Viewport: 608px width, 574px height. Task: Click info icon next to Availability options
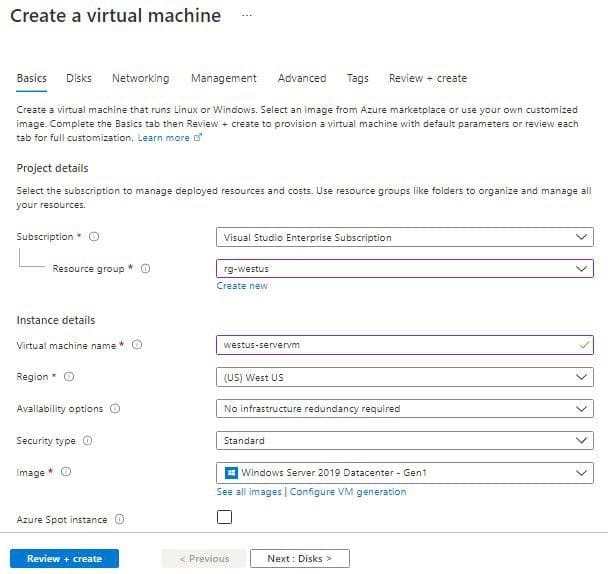pyautogui.click(x=115, y=408)
